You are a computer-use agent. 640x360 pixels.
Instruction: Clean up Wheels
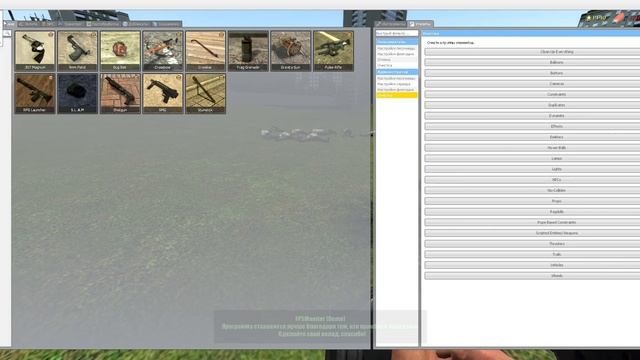pos(532,276)
